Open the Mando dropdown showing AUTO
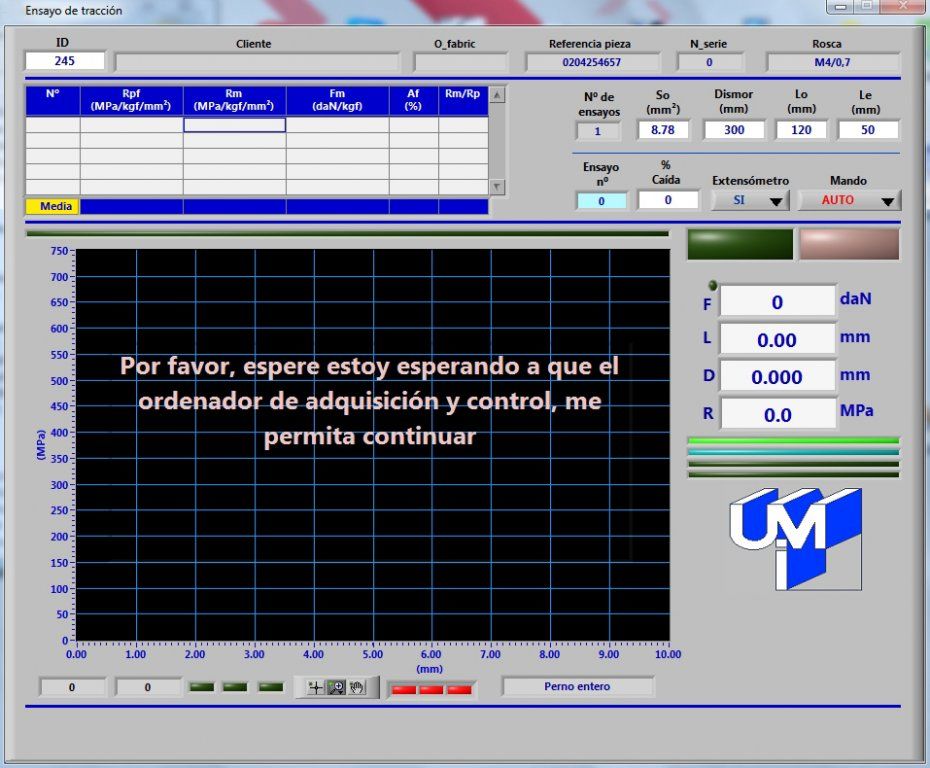This screenshot has width=930, height=768. pyautogui.click(x=849, y=200)
